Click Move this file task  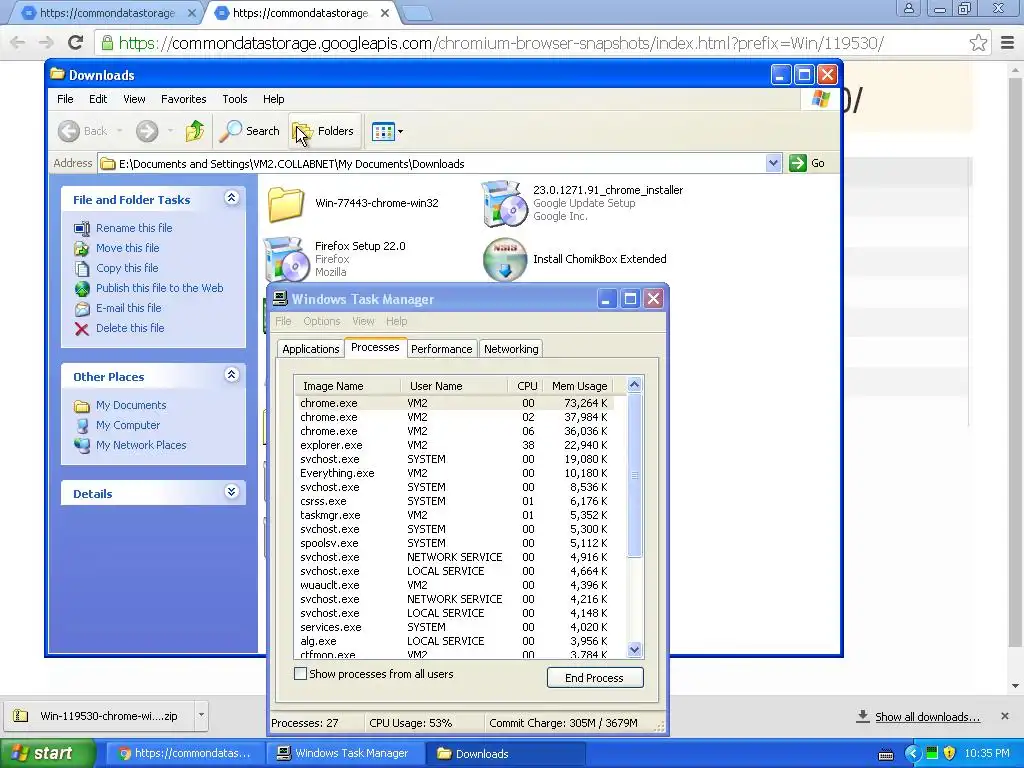point(127,248)
